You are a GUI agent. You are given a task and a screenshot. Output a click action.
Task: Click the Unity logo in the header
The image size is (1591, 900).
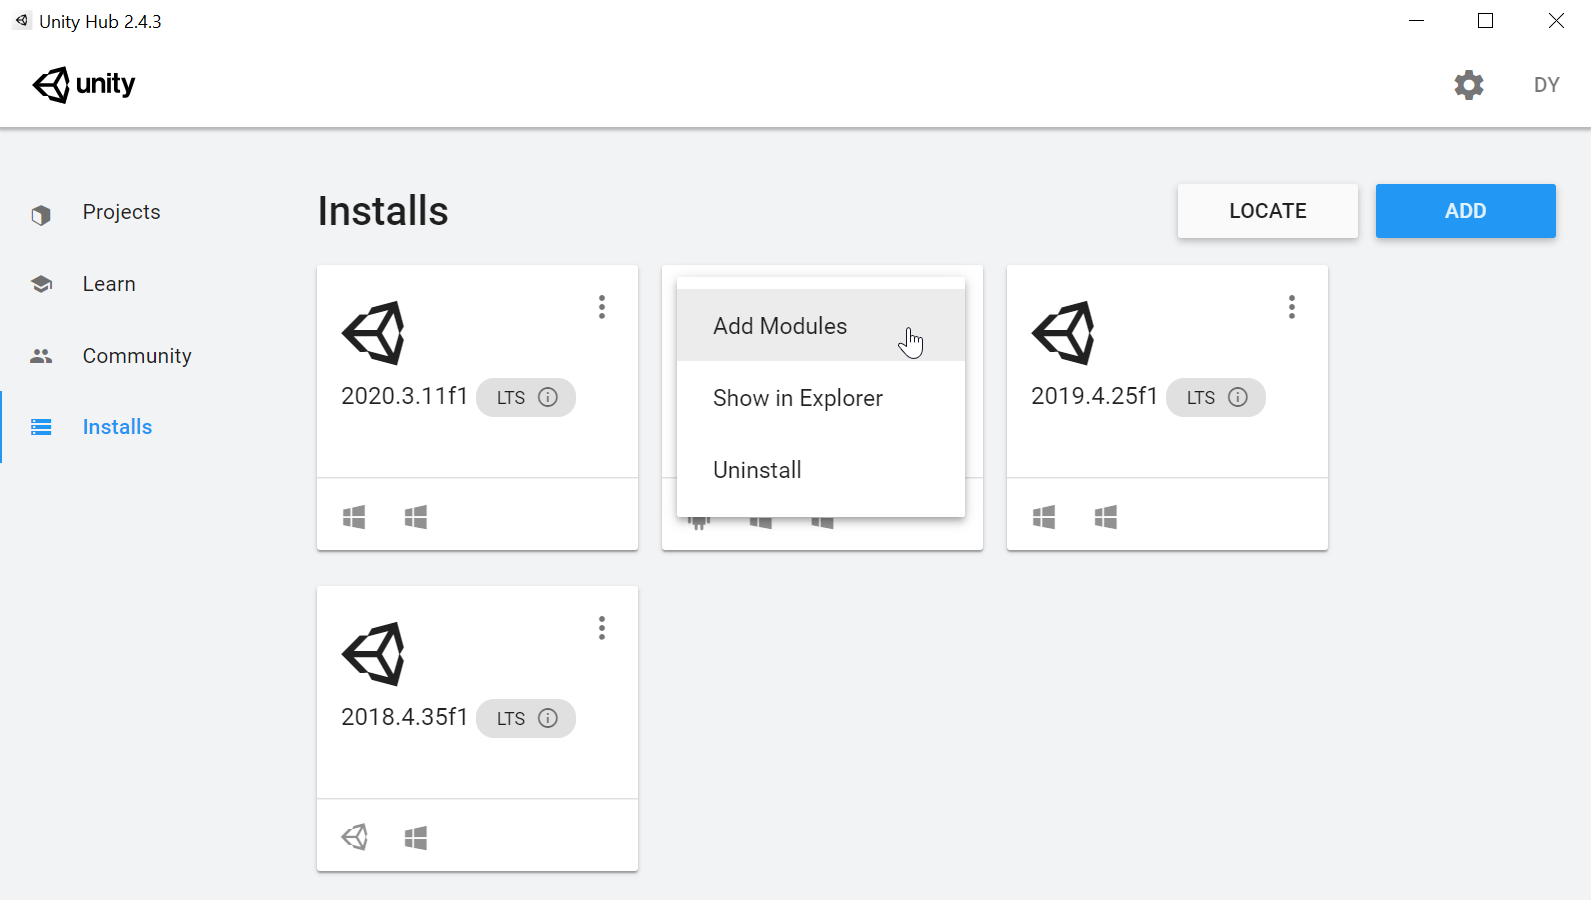[x=83, y=85]
